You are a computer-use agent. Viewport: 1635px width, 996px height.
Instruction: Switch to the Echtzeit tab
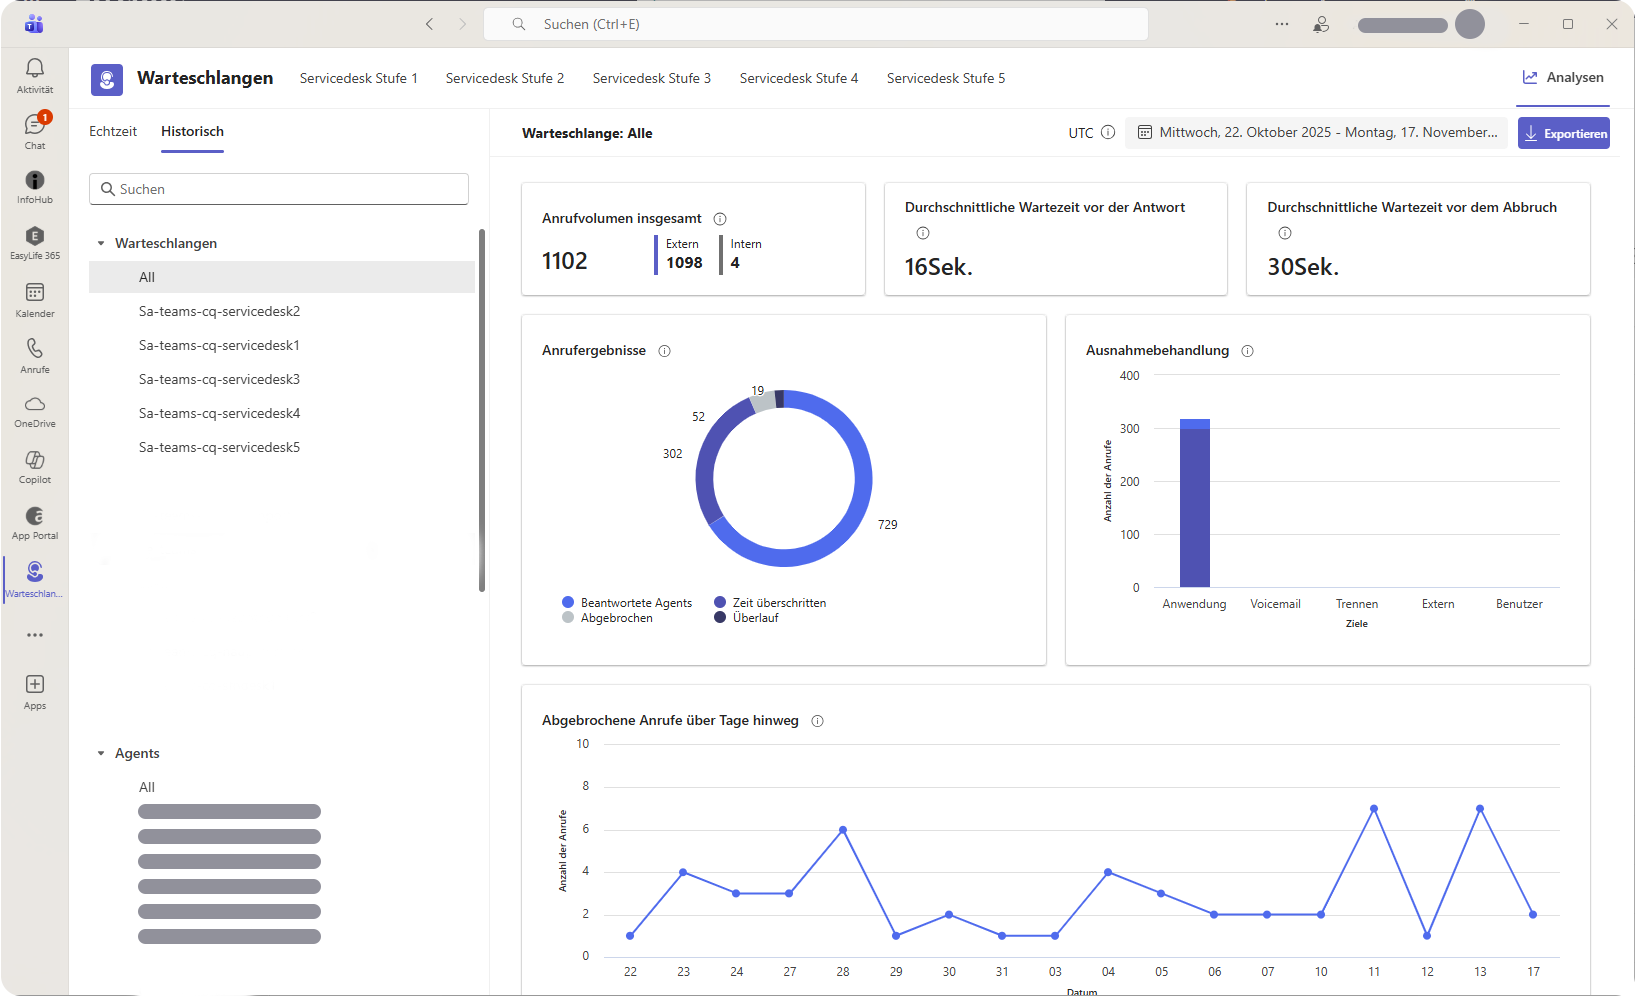coord(113,131)
